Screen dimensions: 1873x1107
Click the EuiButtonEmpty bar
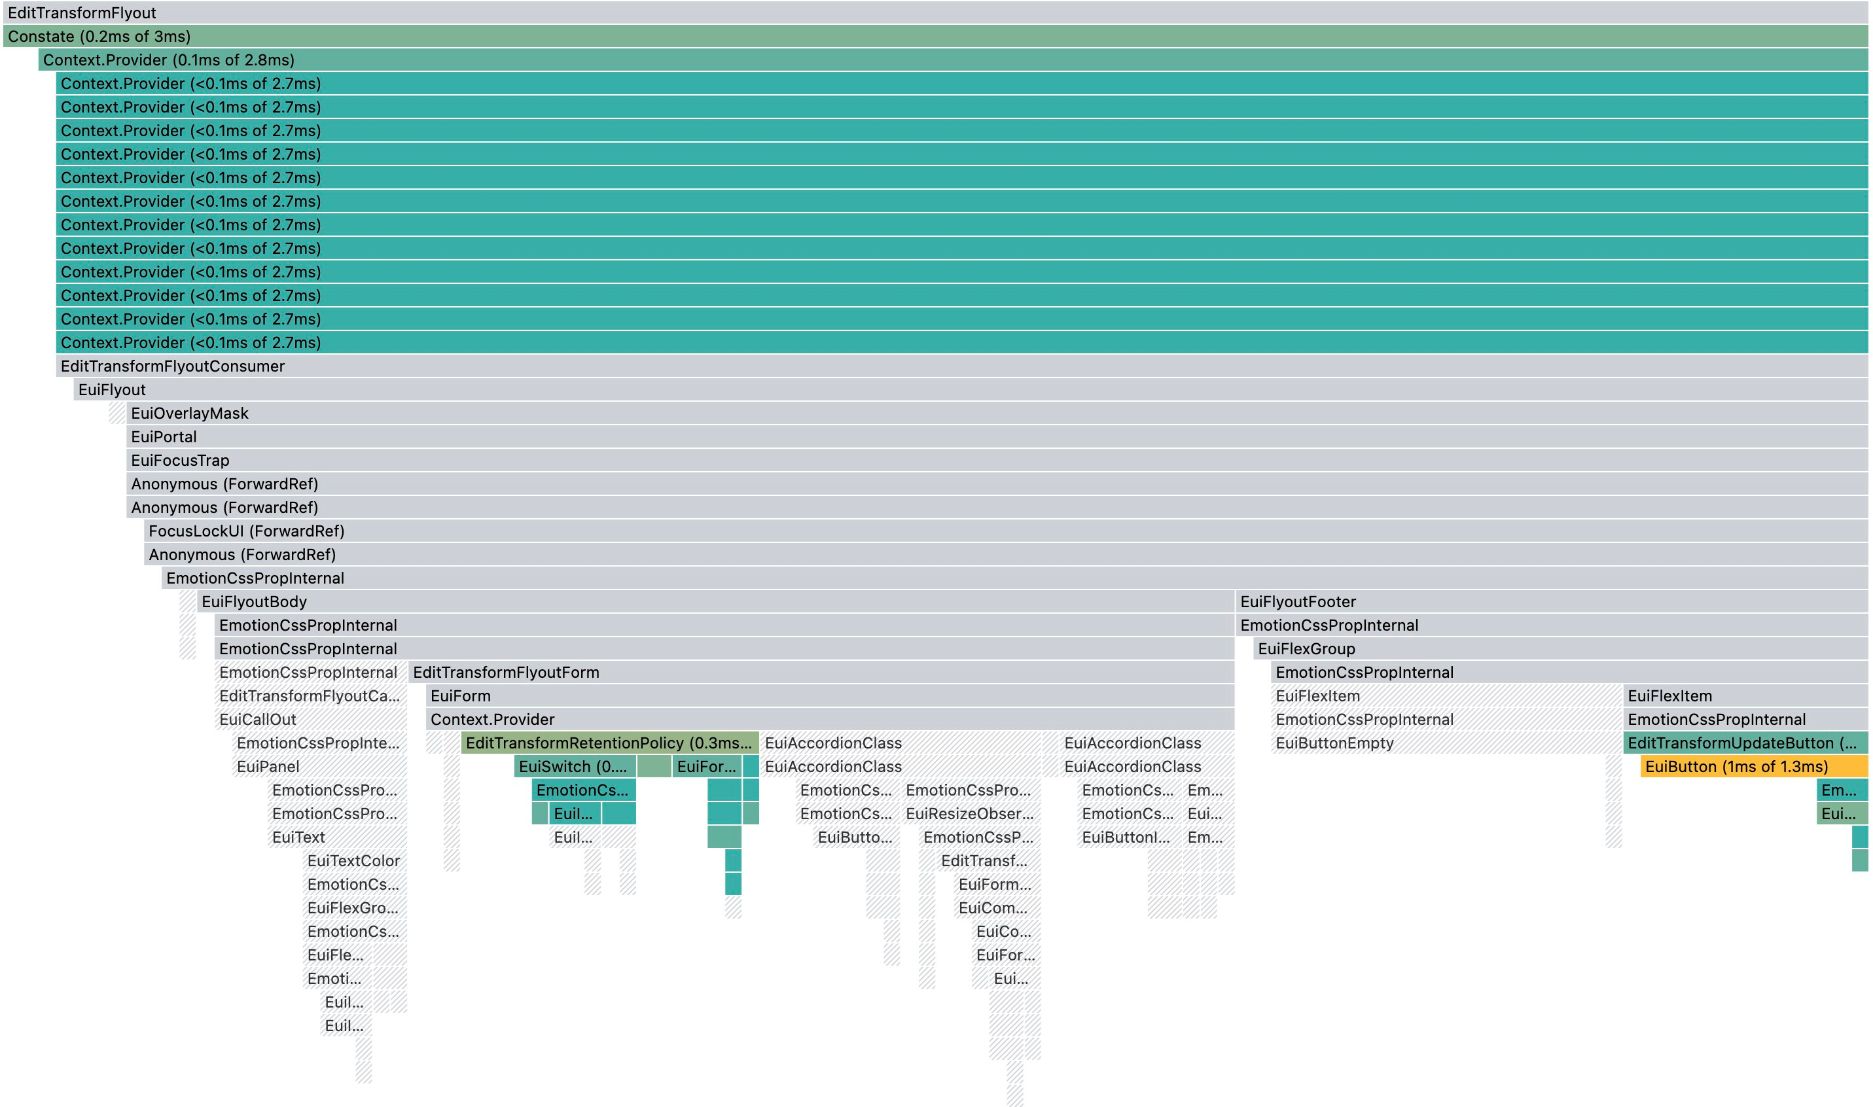tap(1446, 743)
